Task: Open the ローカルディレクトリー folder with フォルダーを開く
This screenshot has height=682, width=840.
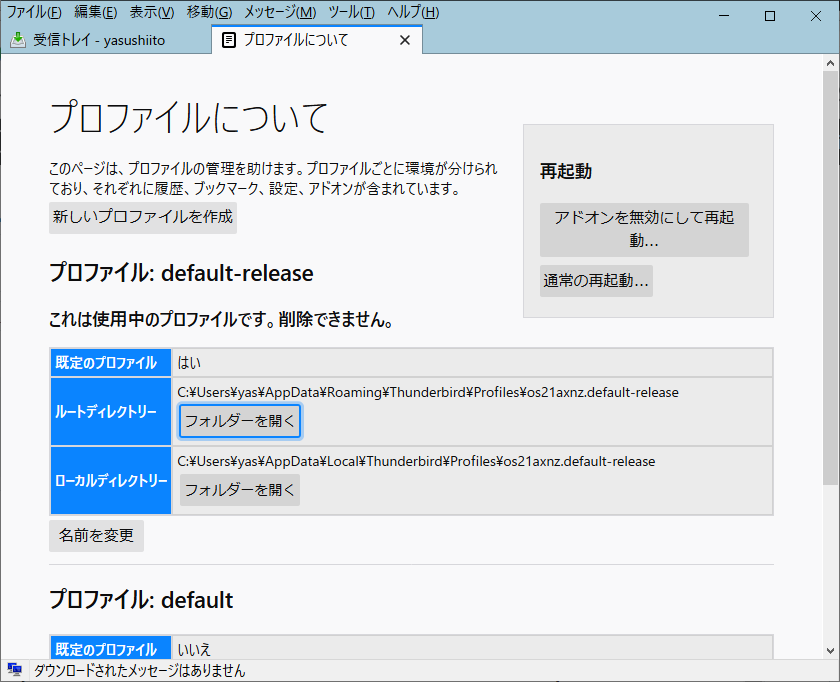Action: [239, 489]
